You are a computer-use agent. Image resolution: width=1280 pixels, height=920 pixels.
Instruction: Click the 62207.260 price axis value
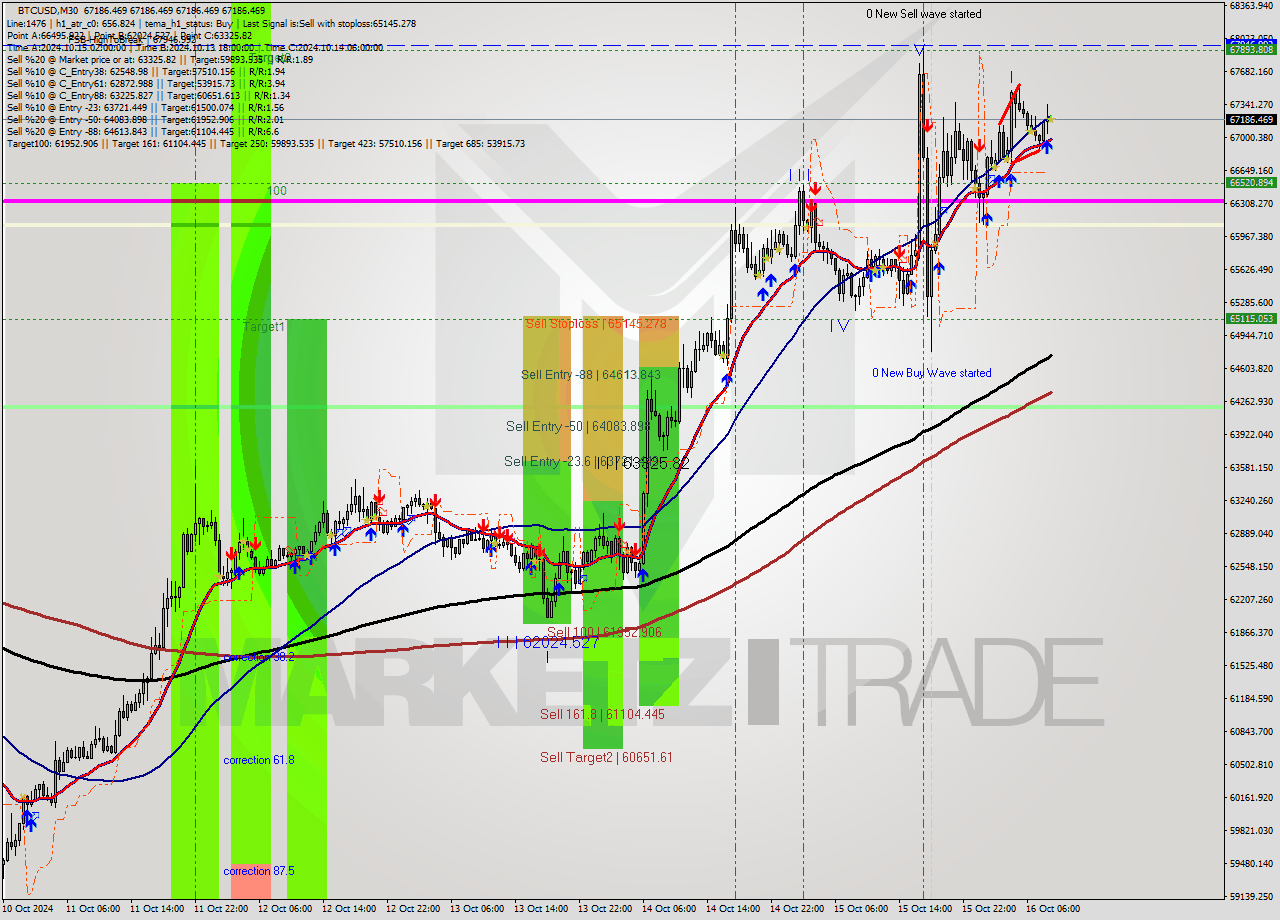tap(1250, 599)
